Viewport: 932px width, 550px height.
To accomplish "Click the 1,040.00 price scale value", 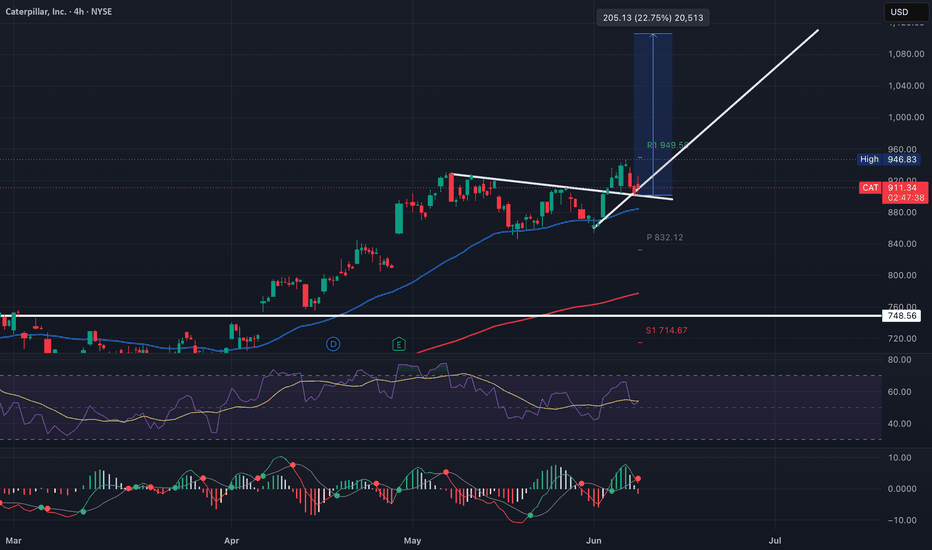I will click(906, 86).
